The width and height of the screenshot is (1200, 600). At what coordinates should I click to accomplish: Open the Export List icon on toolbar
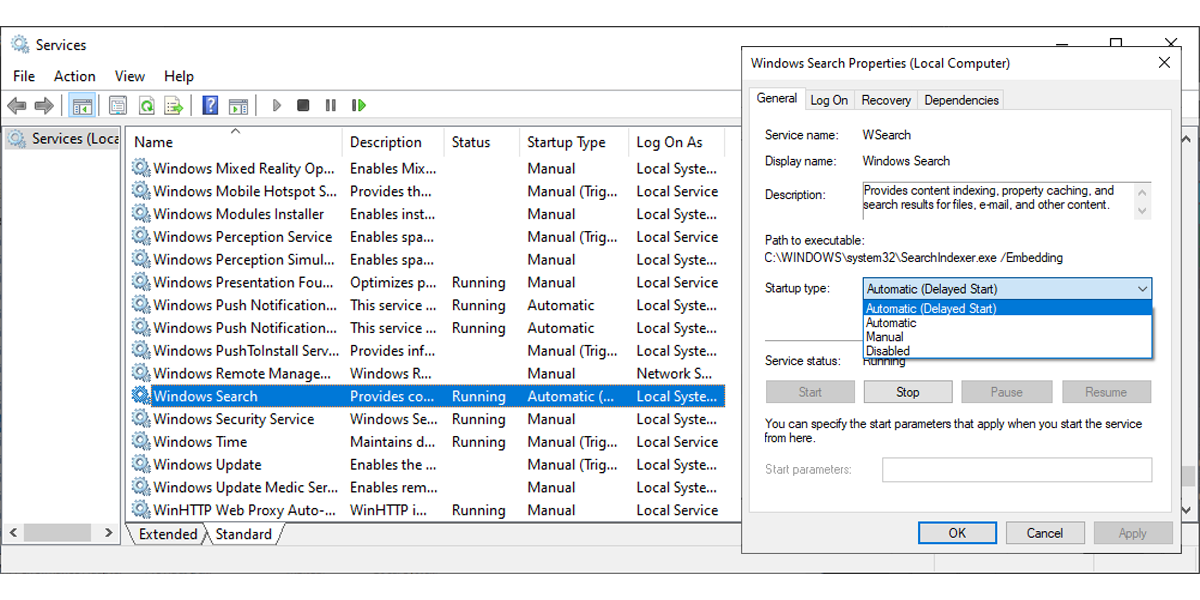(172, 105)
